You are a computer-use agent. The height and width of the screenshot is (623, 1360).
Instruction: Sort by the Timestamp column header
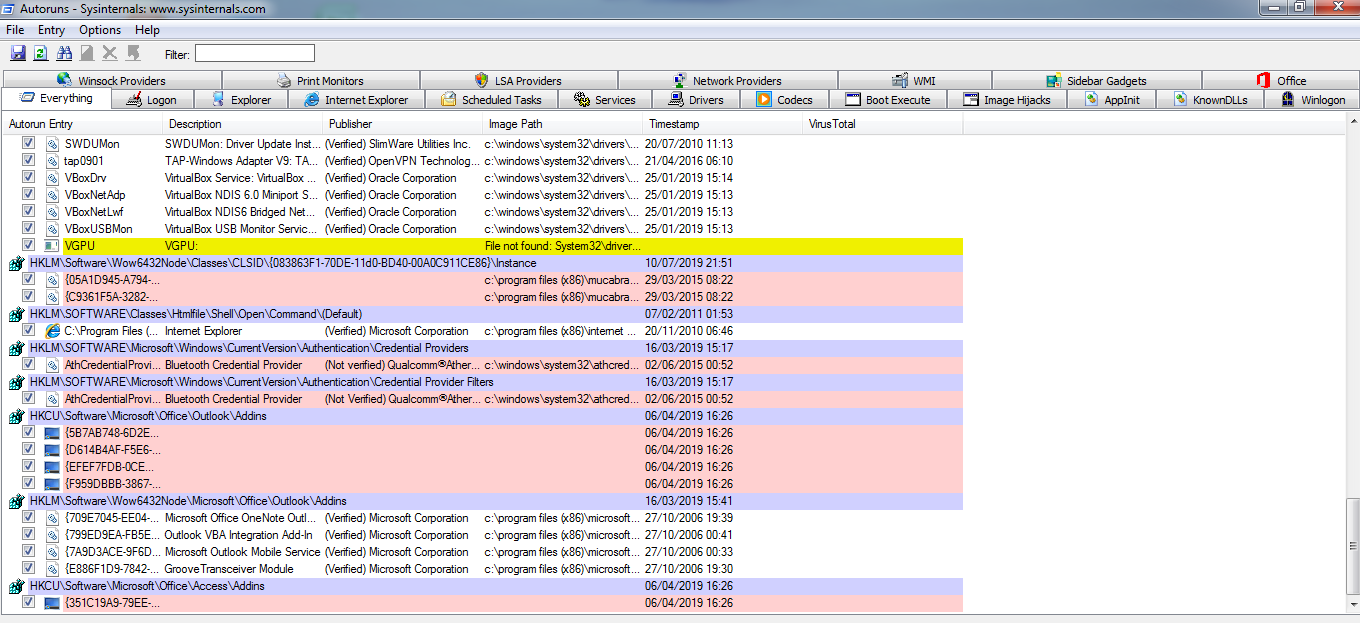pyautogui.click(x=674, y=124)
